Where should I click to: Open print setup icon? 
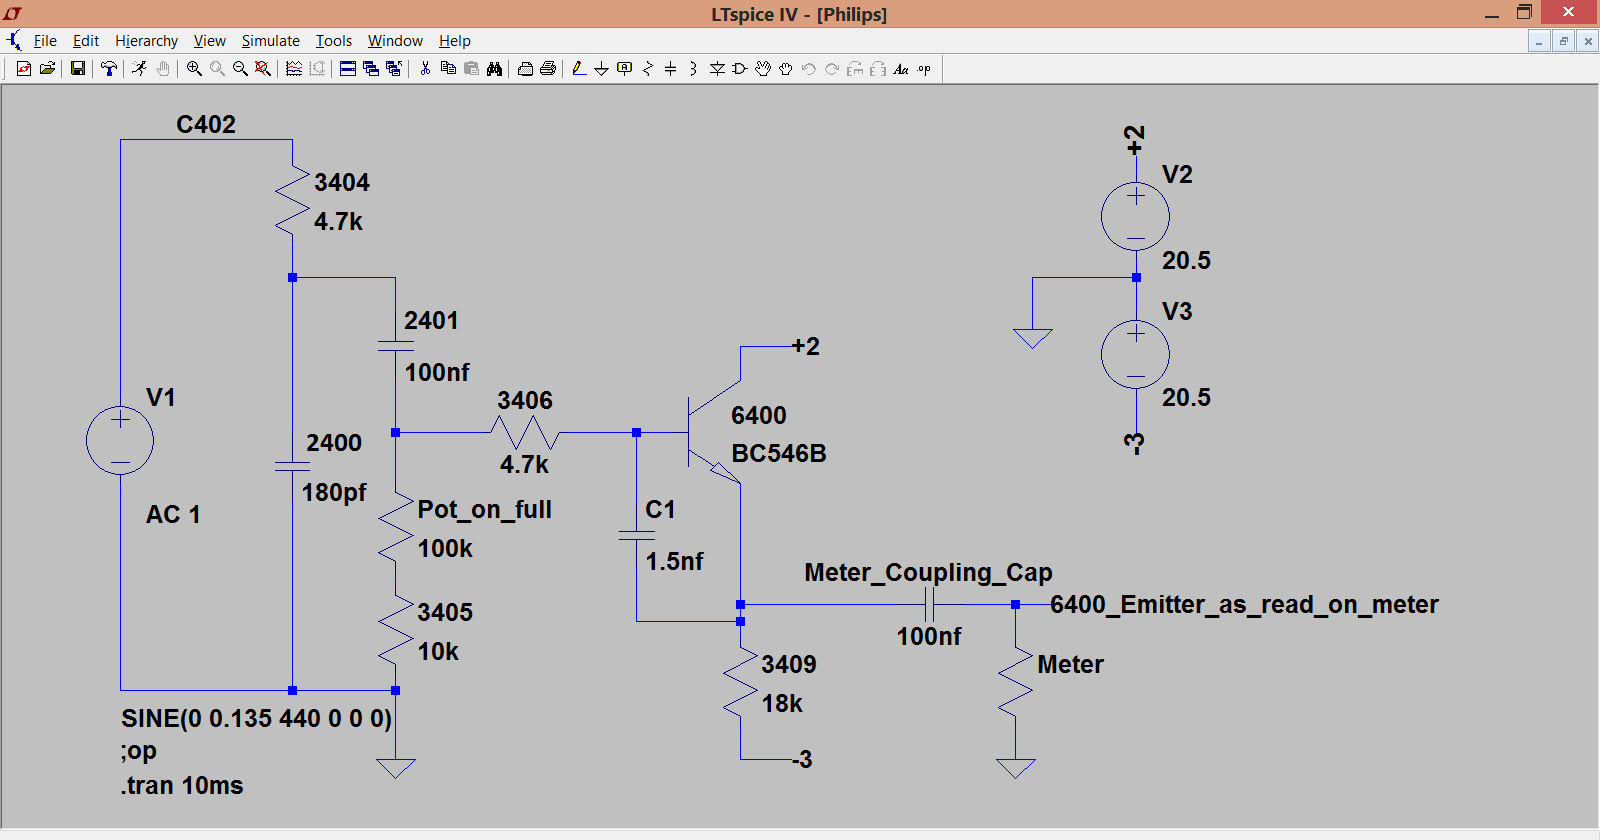525,69
